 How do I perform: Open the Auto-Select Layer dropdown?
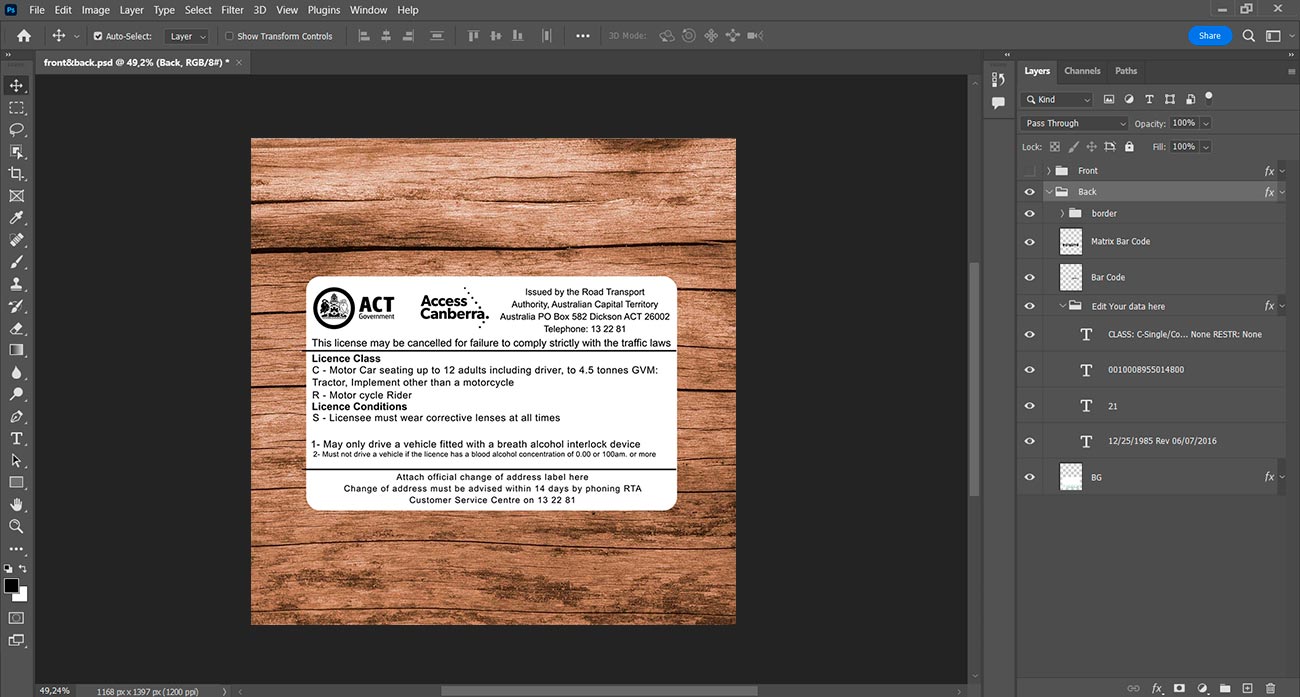coord(187,36)
